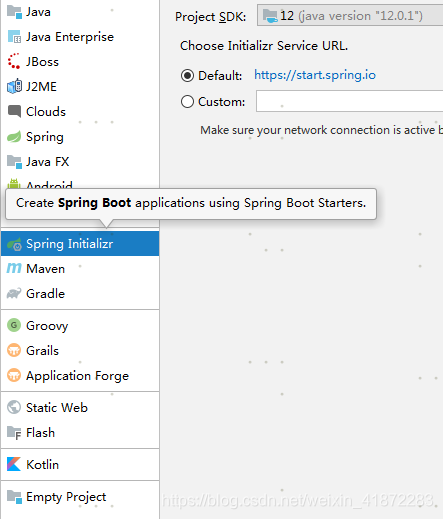Choose Empty Project type
The height and width of the screenshot is (519, 443).
coord(80,497)
